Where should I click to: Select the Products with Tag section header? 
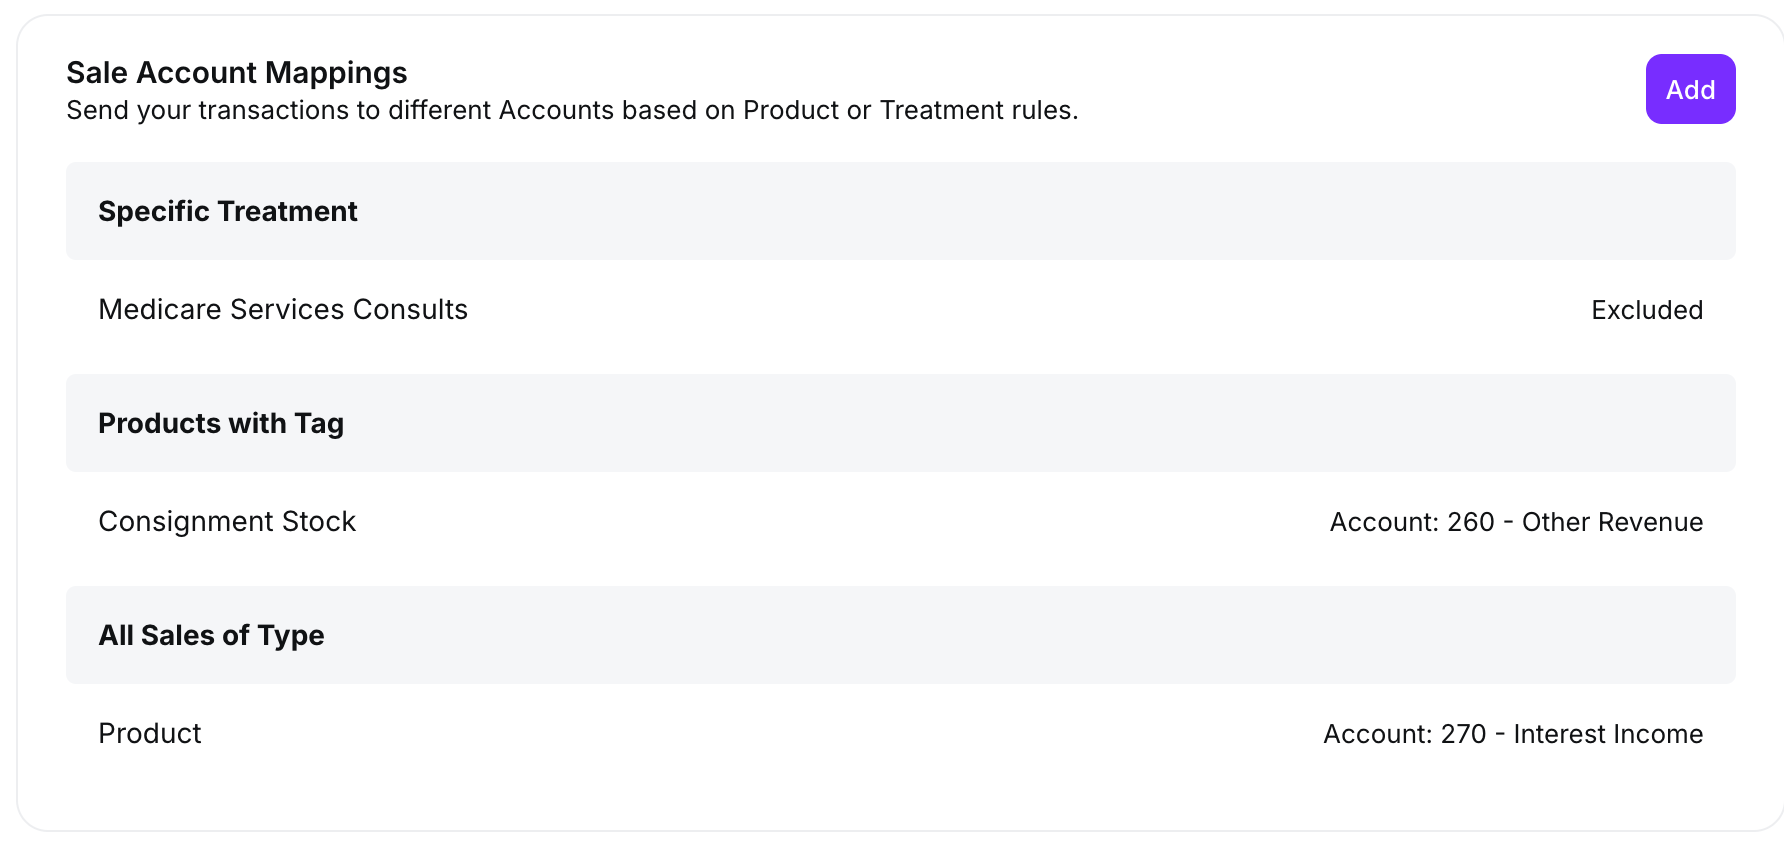coord(221,423)
